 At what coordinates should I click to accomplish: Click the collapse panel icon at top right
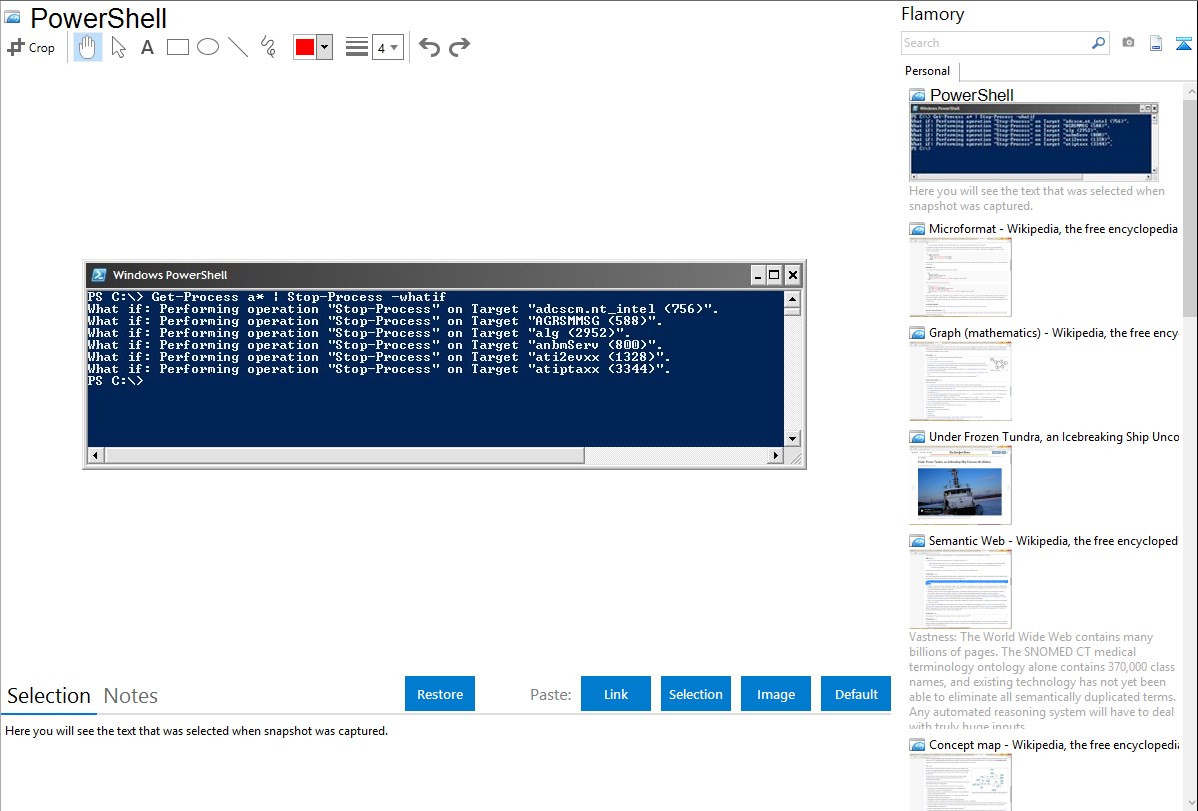pos(1183,43)
